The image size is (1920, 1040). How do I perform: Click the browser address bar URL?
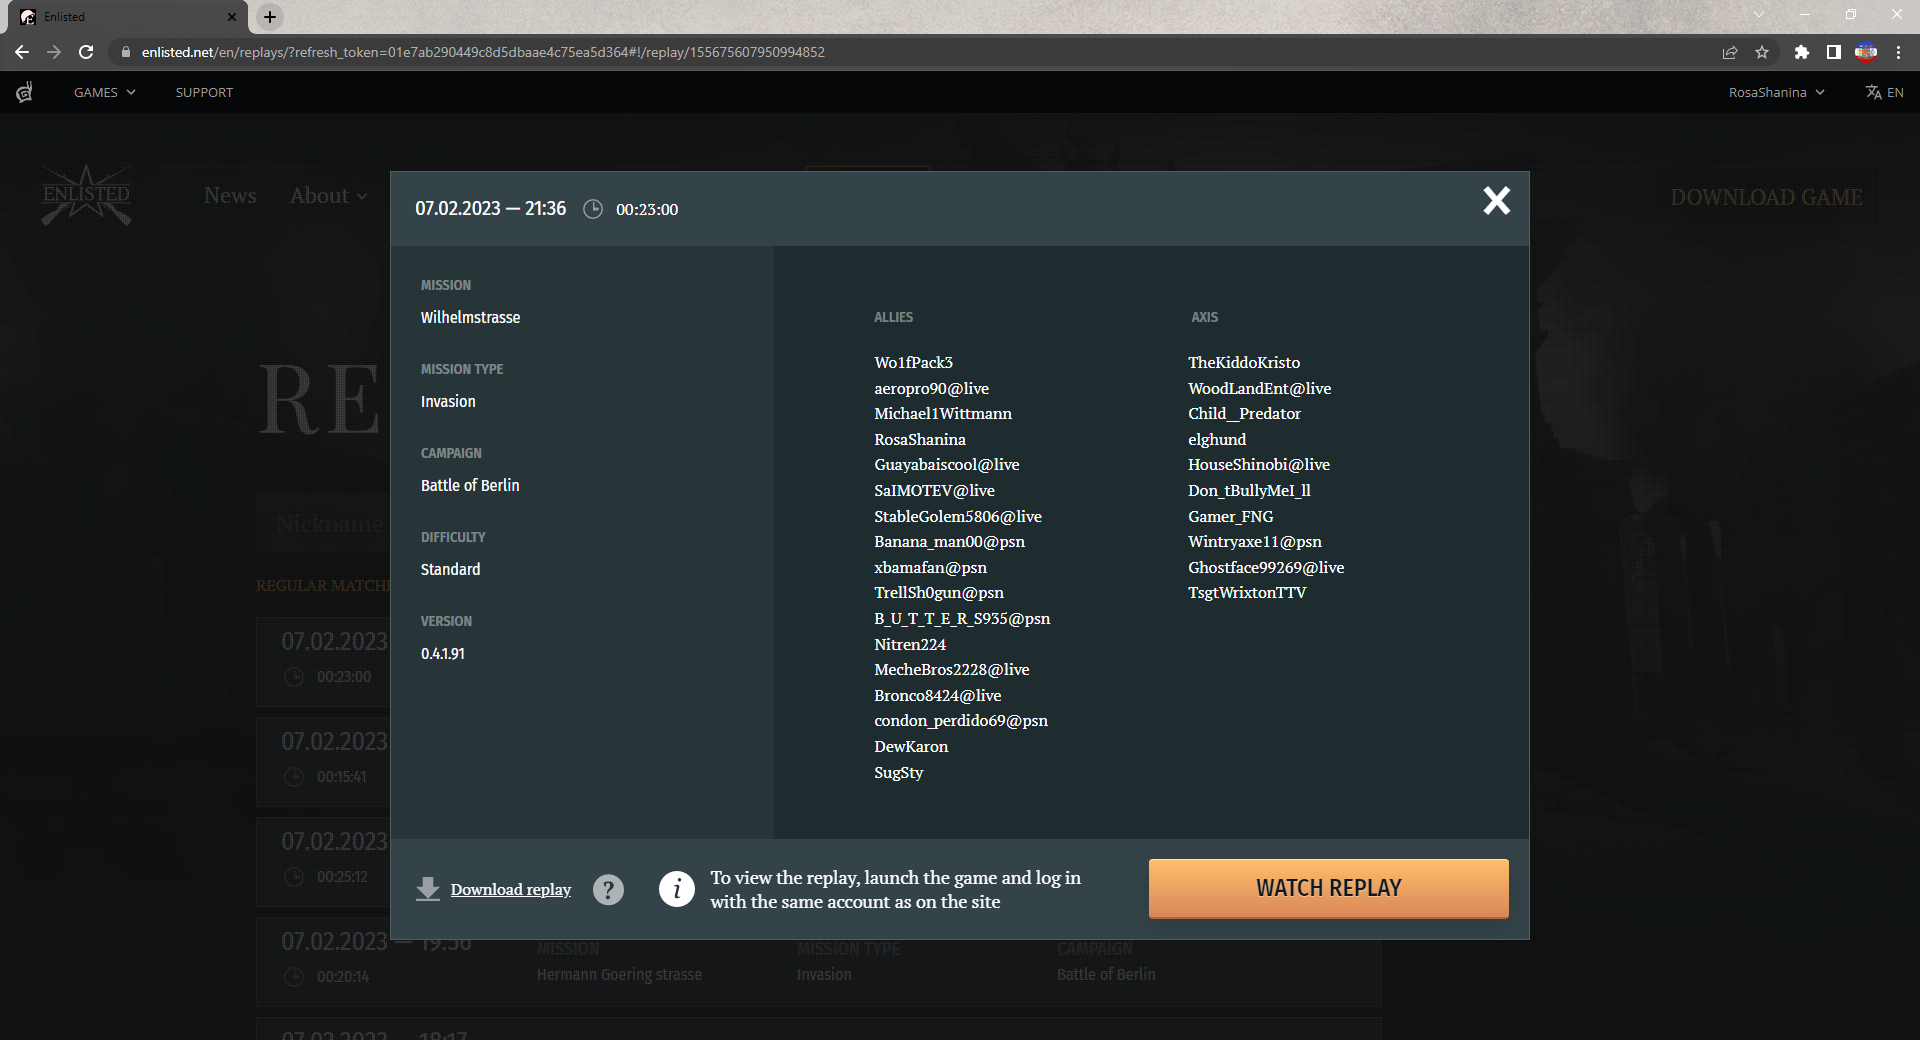[482, 52]
